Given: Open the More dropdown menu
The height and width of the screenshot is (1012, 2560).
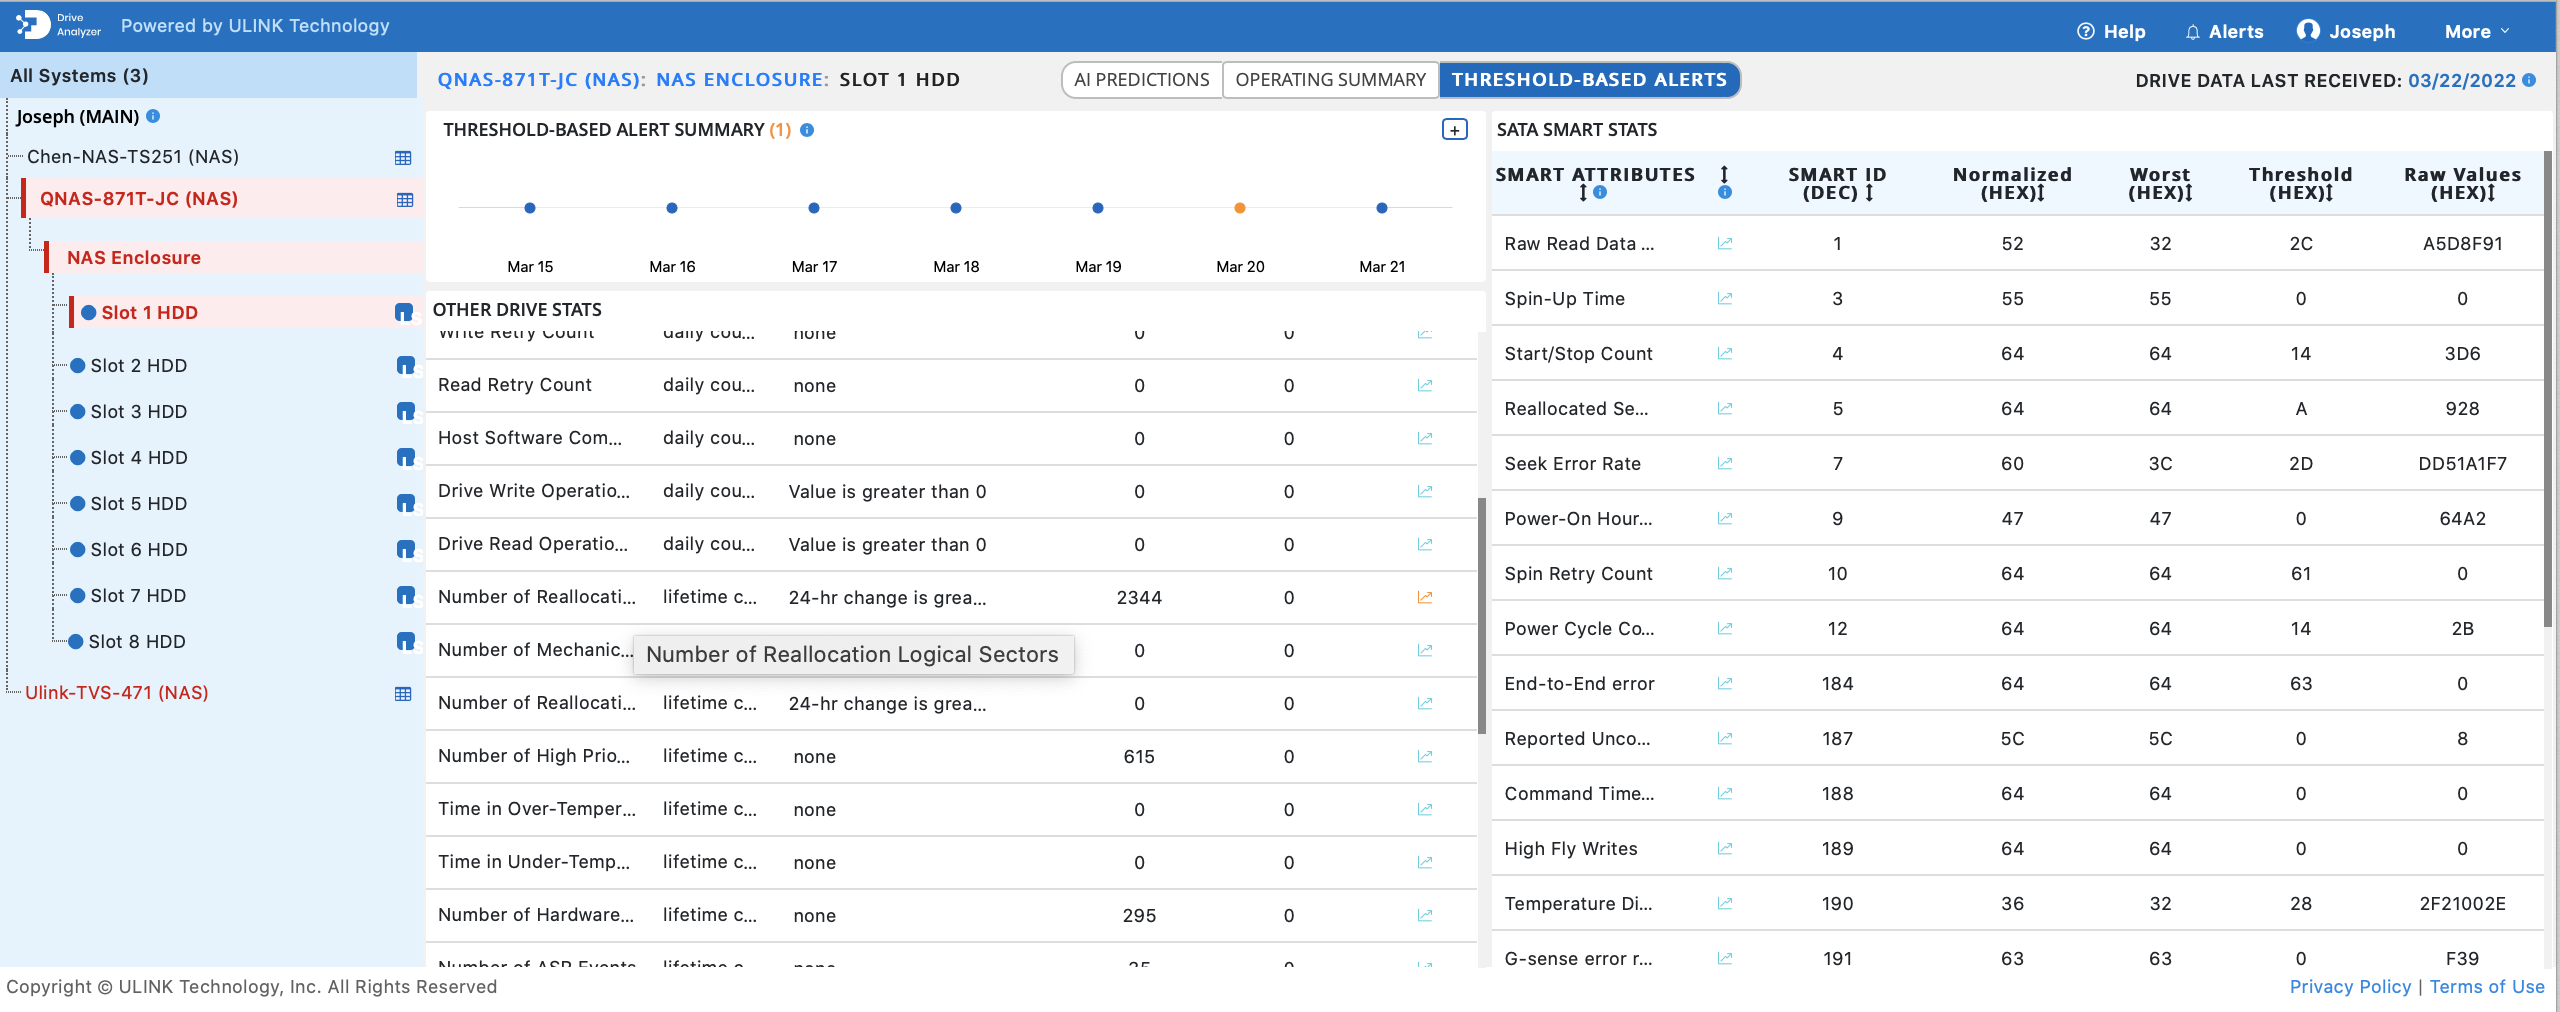Looking at the screenshot, I should (x=2476, y=31).
